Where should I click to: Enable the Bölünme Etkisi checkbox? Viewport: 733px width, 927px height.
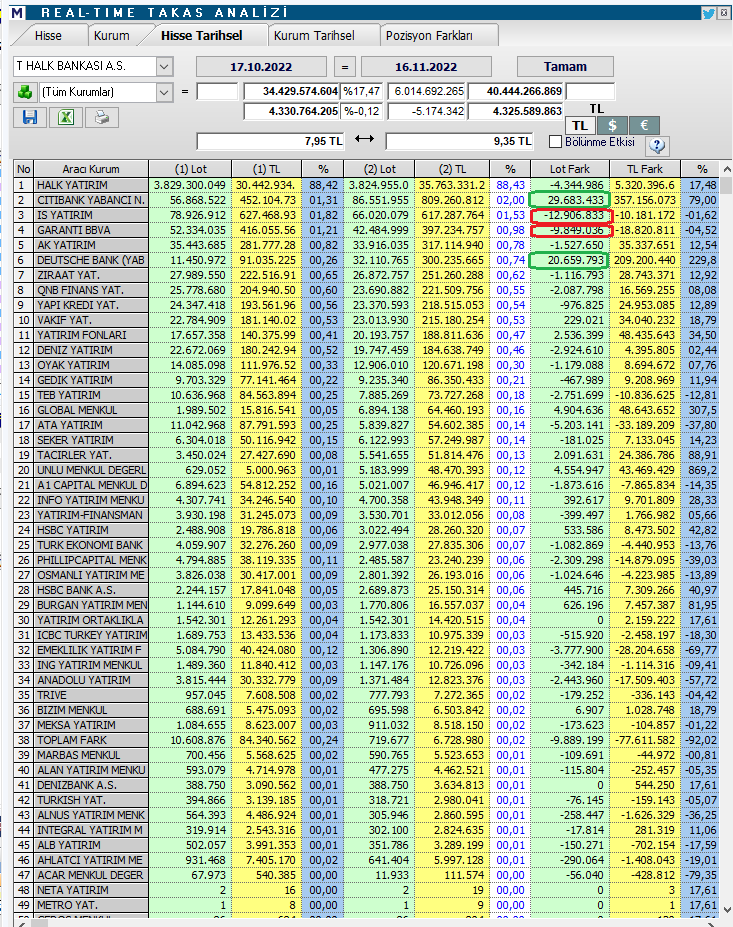point(554,142)
